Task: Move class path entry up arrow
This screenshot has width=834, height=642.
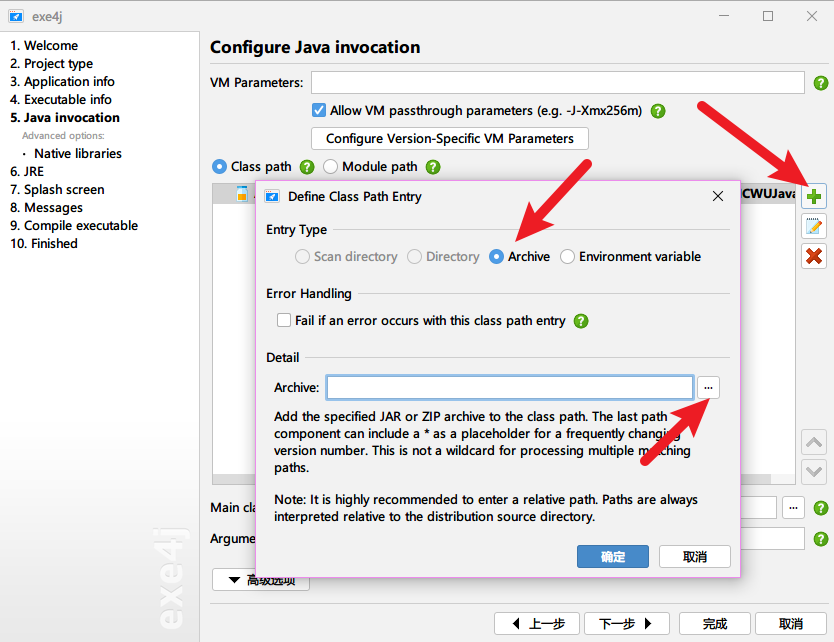Action: (x=814, y=443)
